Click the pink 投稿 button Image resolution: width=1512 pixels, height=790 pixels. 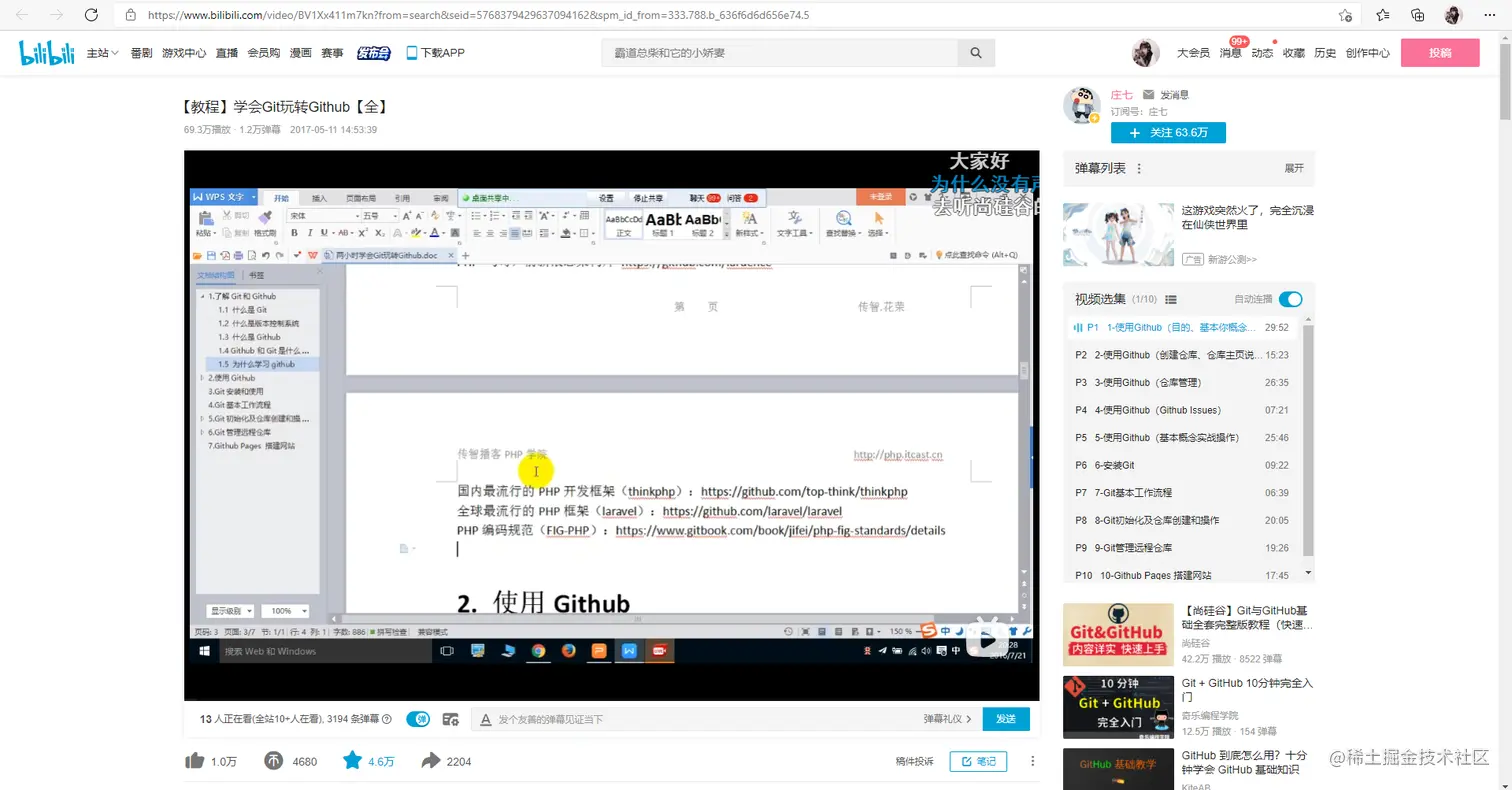click(1440, 53)
